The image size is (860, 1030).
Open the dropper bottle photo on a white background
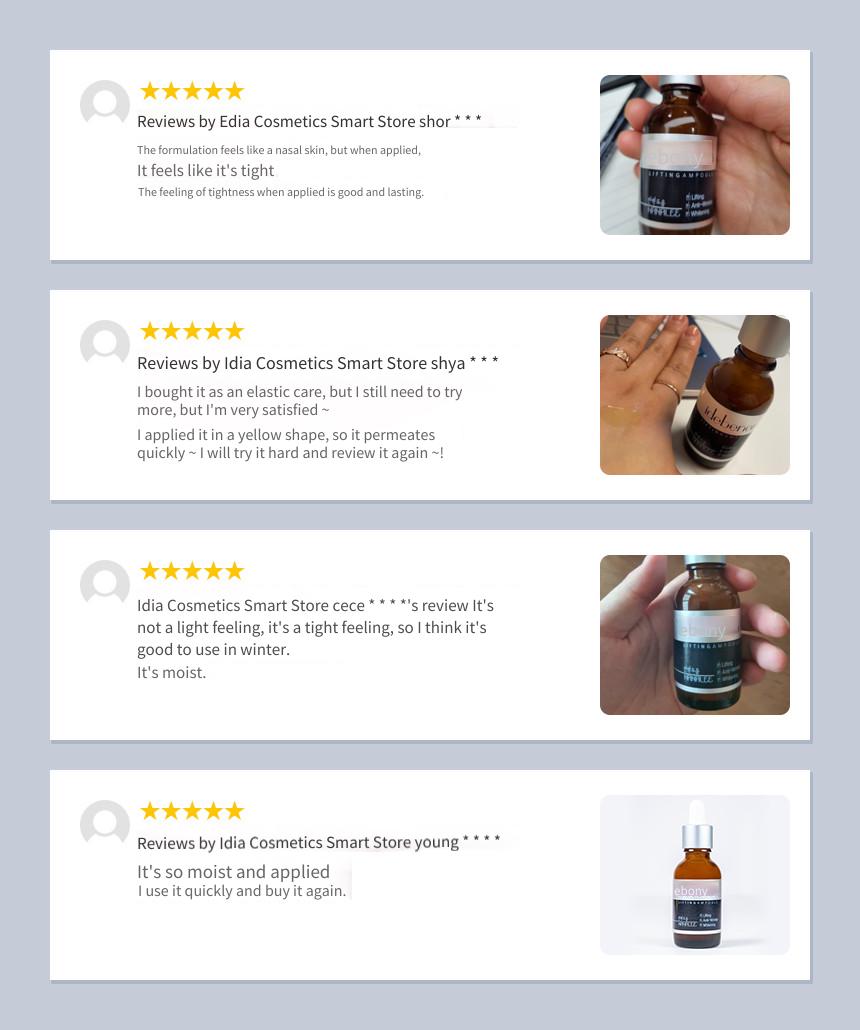(694, 874)
